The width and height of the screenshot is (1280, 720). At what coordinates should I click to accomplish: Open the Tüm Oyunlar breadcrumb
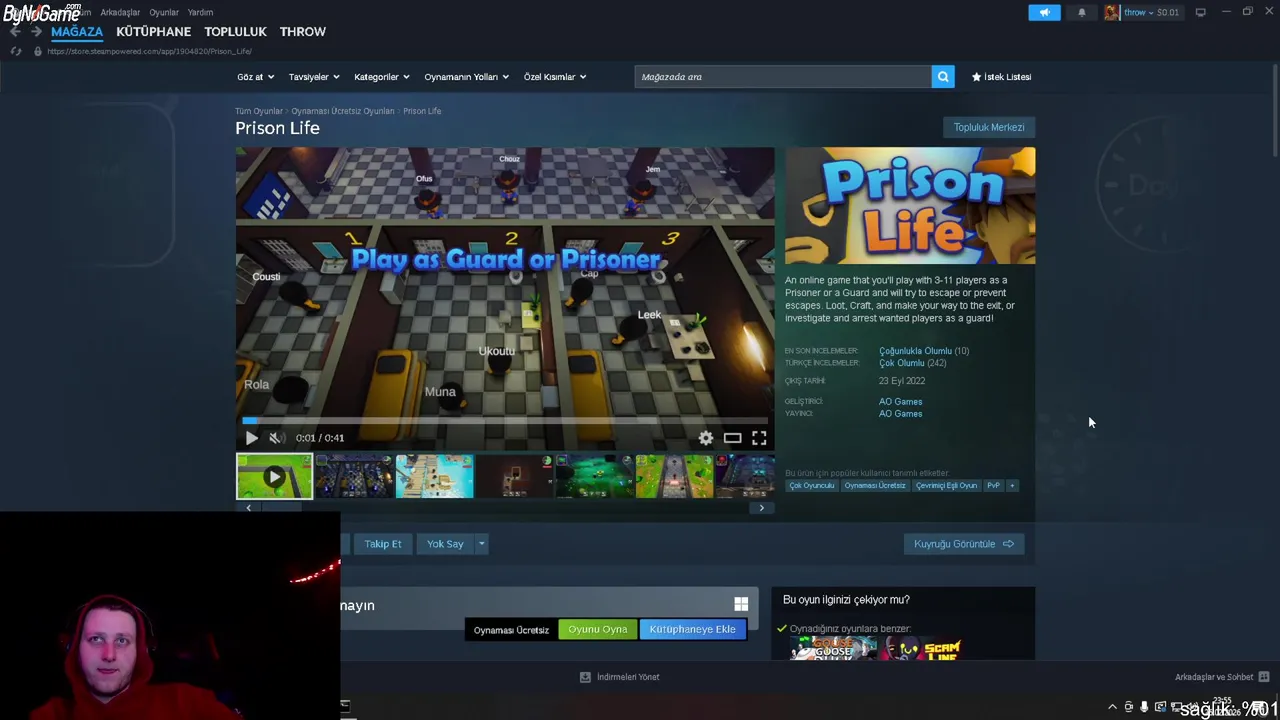pos(259,111)
